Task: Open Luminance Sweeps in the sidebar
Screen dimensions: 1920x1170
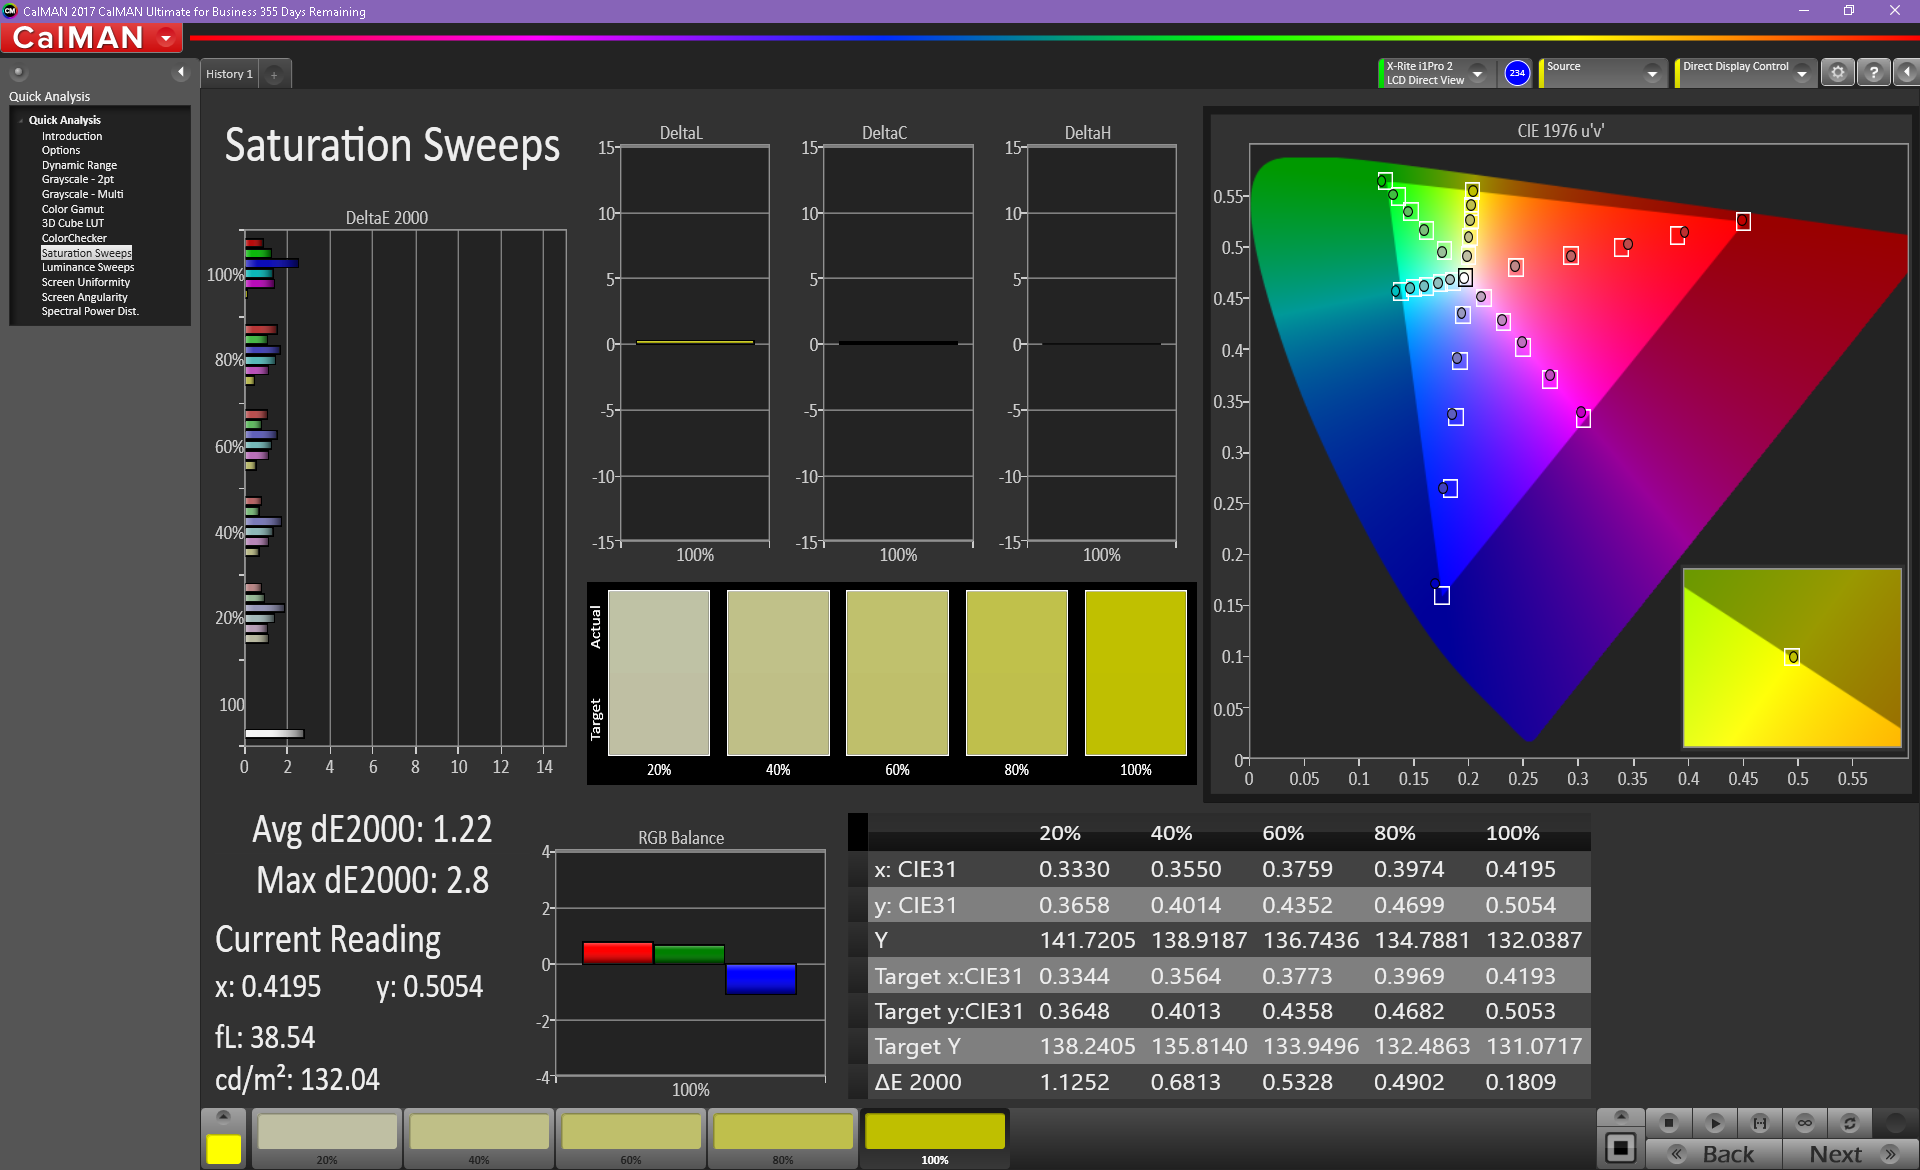Action: 87,268
